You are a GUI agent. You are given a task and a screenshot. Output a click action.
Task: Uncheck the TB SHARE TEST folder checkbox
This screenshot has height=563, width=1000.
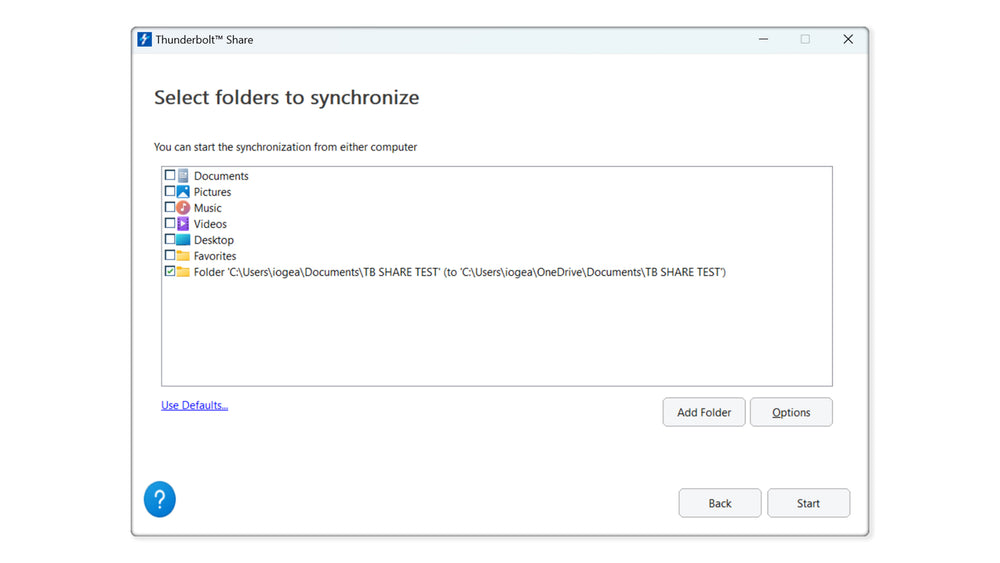(170, 272)
